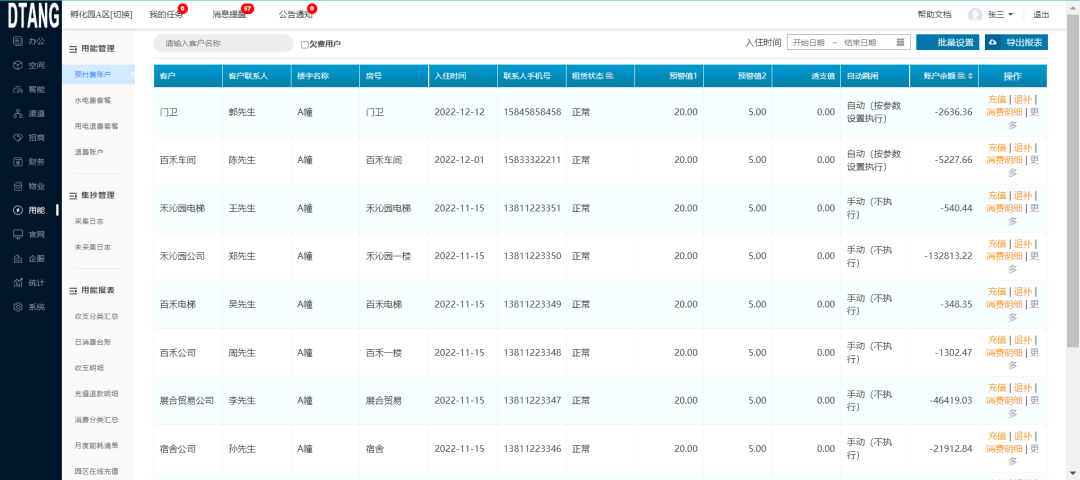Collapse the 用能报表 section header
Image resolution: width=1080 pixels, height=480 pixels.
(x=92, y=291)
